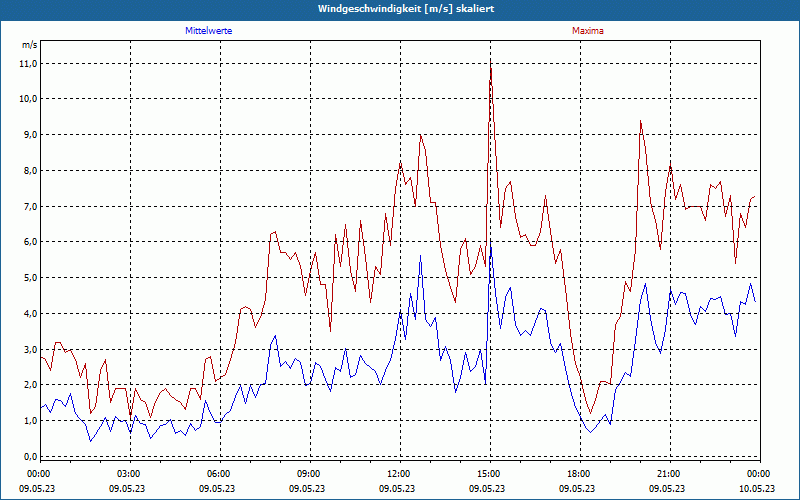Click the Mittelwerte legend label
Image resolution: width=800 pixels, height=500 pixels.
point(209,31)
